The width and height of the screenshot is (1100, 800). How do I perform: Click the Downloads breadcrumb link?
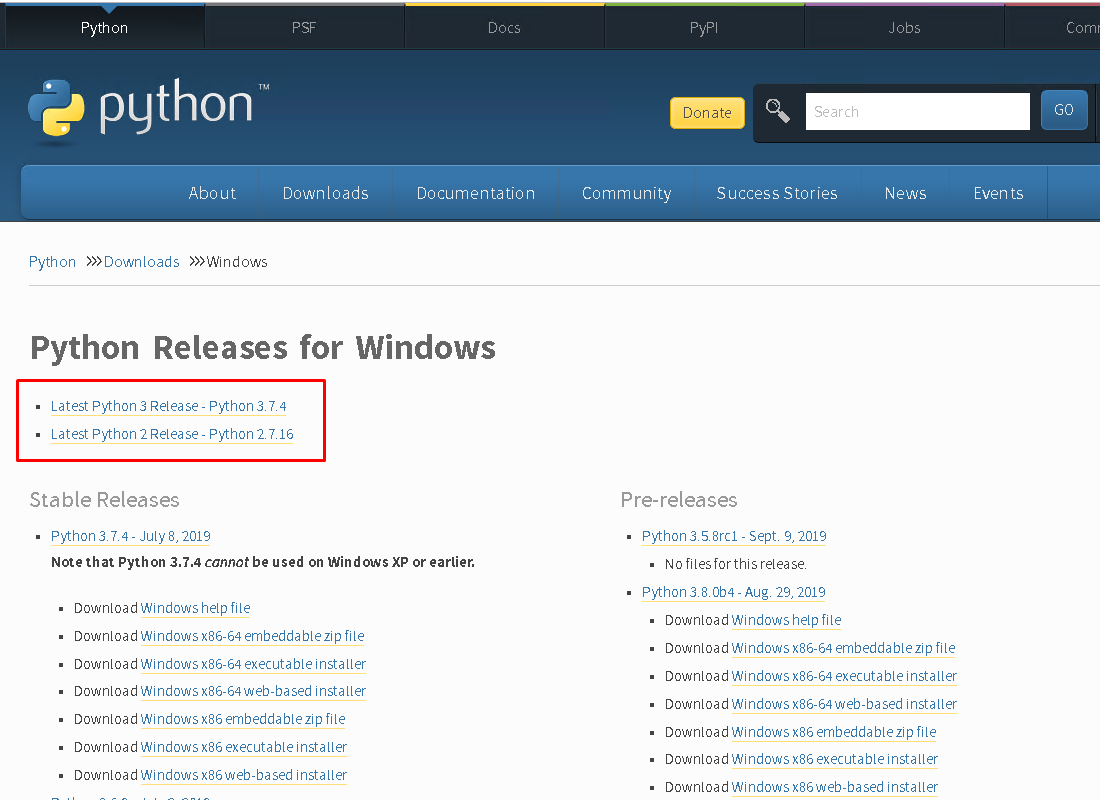coord(142,262)
